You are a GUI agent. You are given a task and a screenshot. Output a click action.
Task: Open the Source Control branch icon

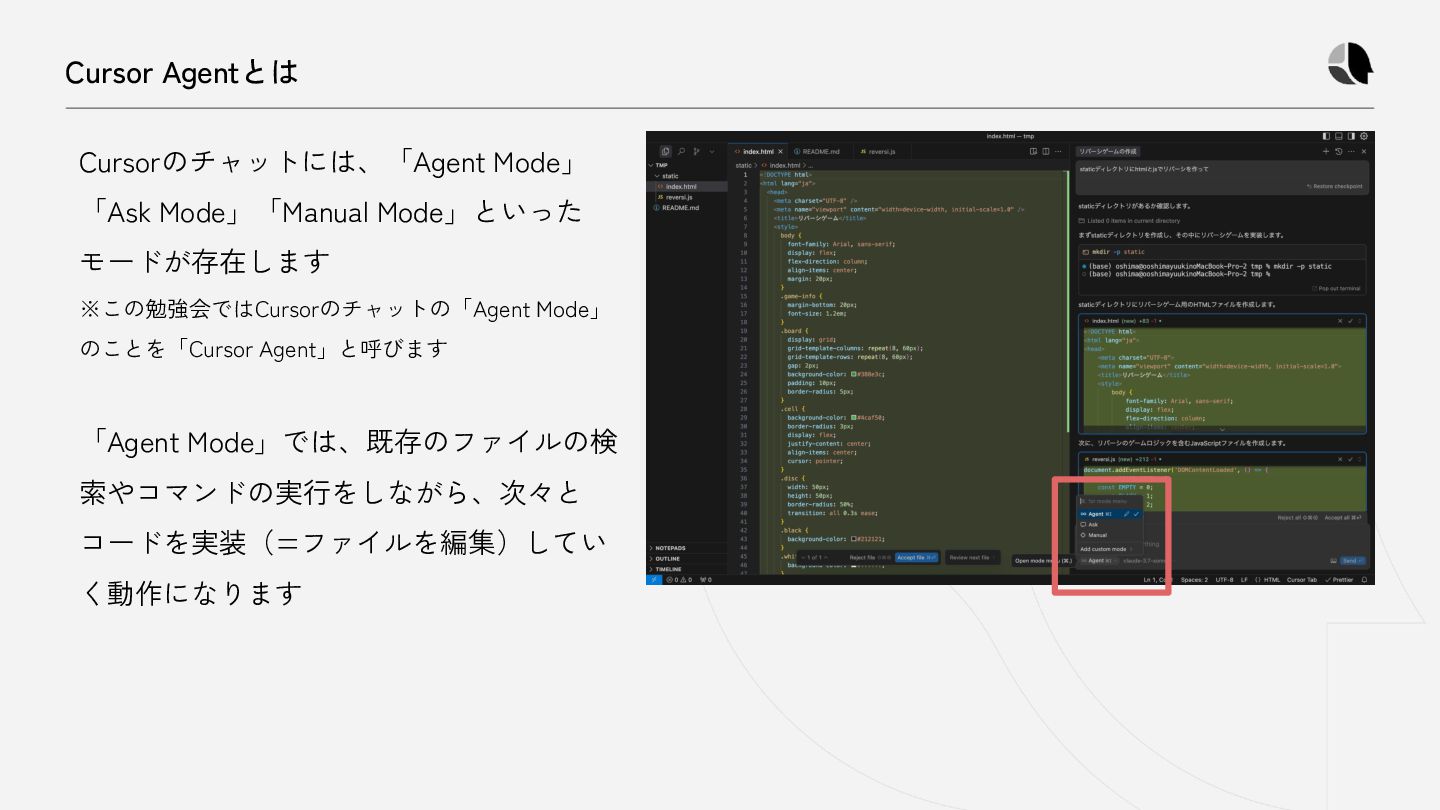pyautogui.click(x=696, y=151)
